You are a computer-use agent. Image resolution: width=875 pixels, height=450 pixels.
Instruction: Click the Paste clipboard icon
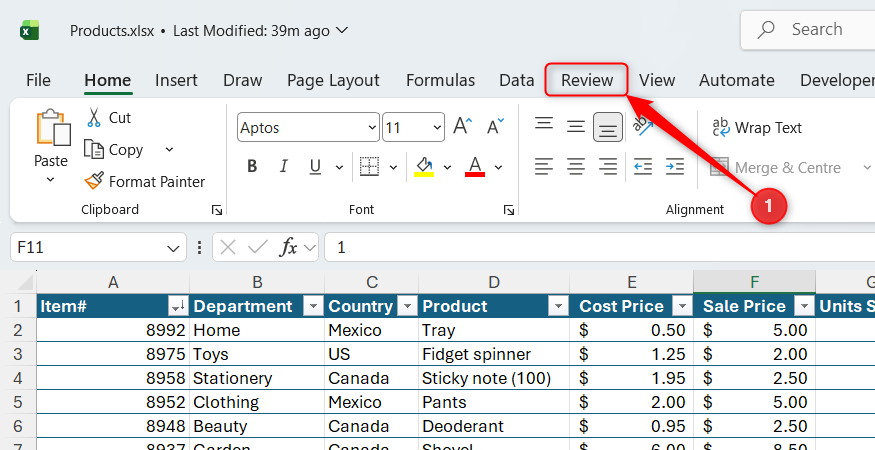pos(54,128)
